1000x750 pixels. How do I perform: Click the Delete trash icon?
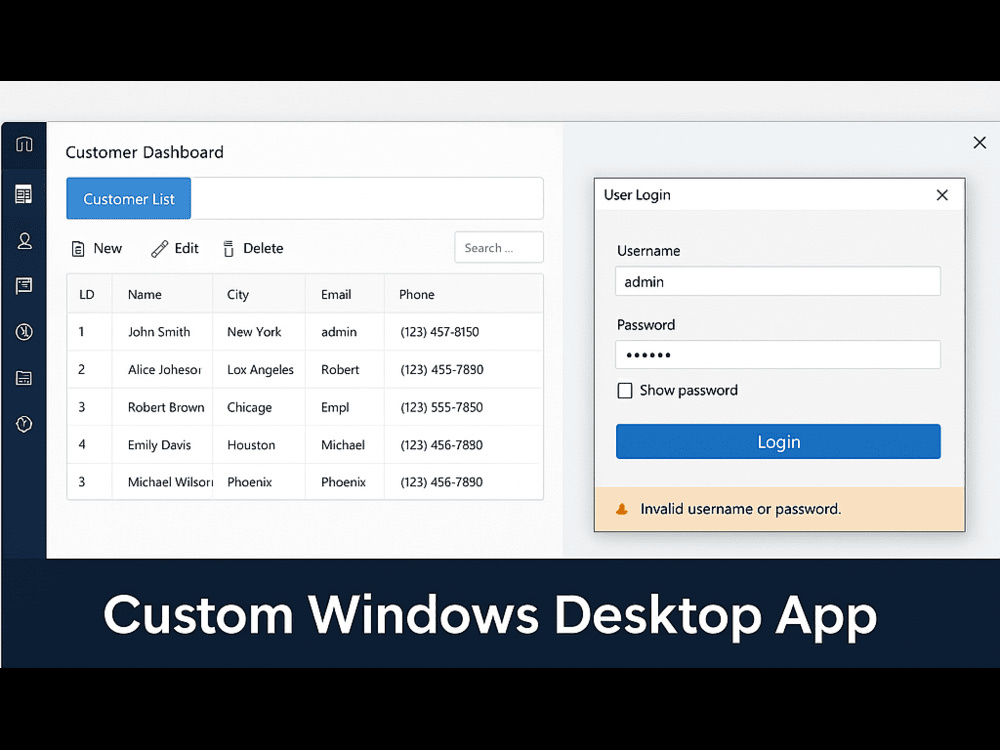click(228, 249)
